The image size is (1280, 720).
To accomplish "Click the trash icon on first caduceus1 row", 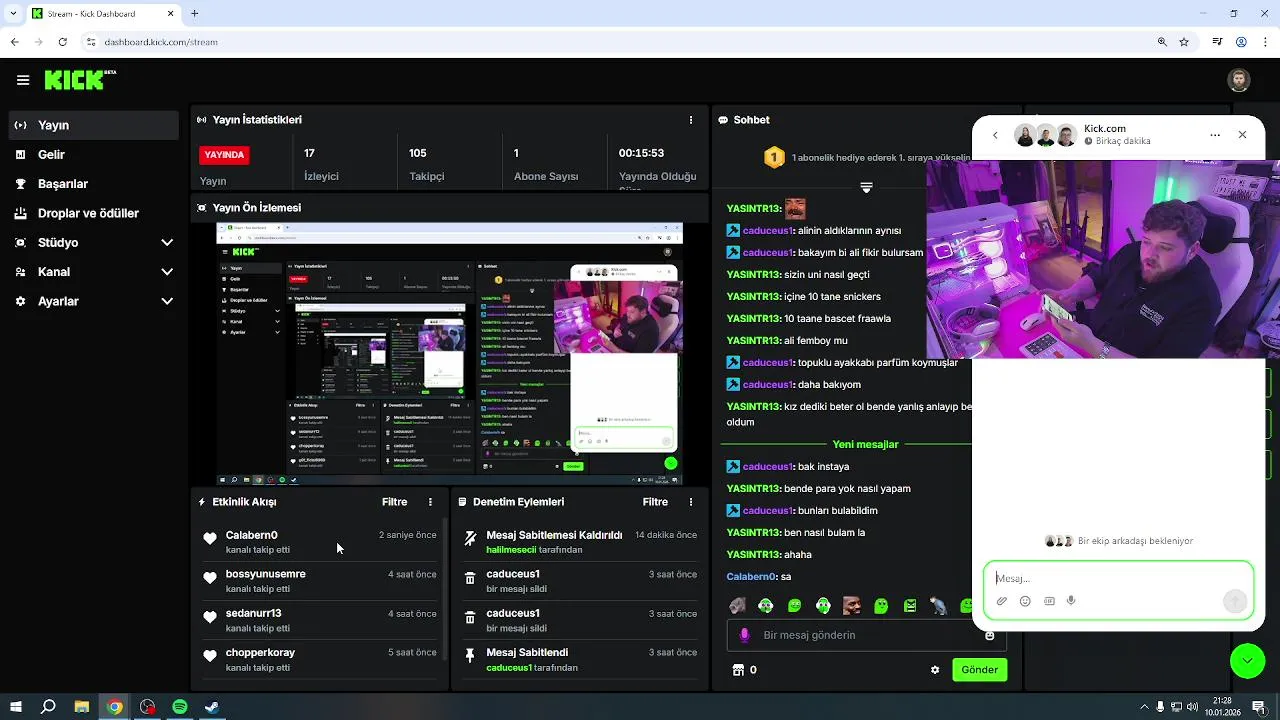I will pos(470,578).
